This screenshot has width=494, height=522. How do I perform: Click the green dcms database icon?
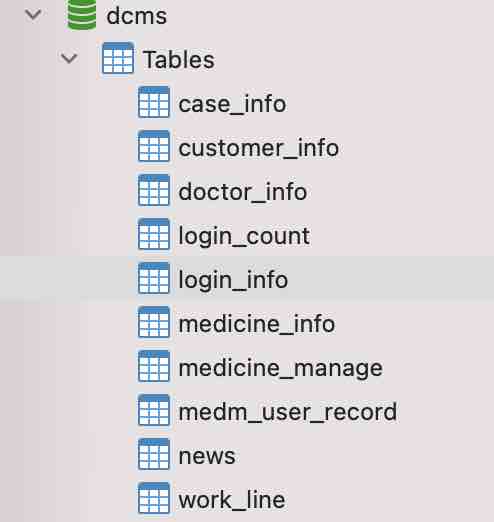[82, 15]
